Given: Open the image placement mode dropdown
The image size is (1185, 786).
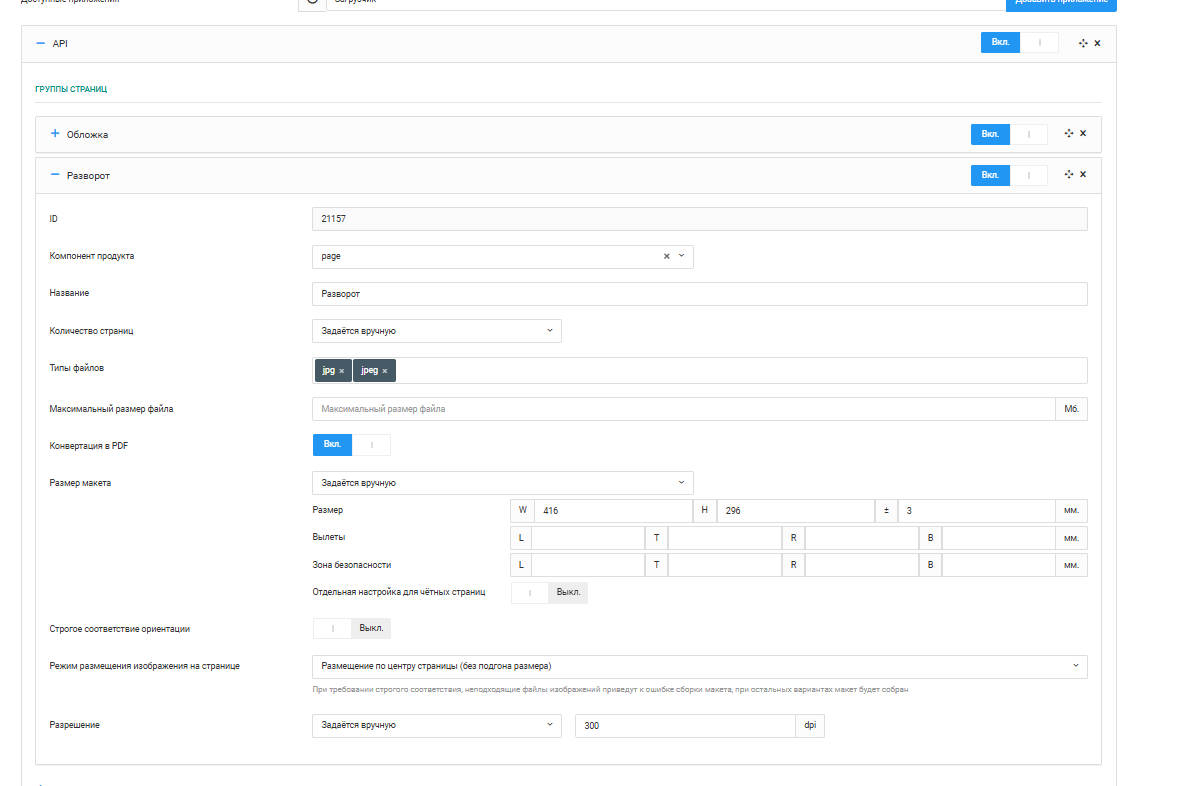Looking at the screenshot, I should 700,667.
